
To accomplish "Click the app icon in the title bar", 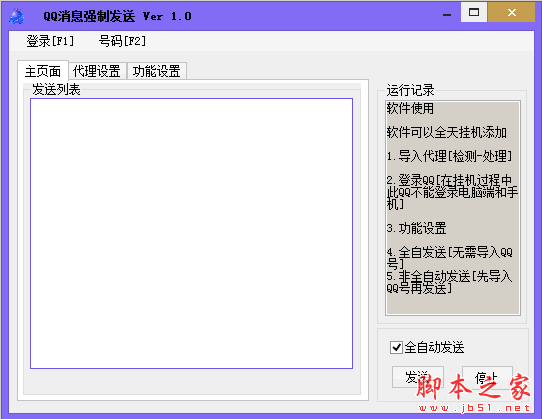I will coord(16,16).
